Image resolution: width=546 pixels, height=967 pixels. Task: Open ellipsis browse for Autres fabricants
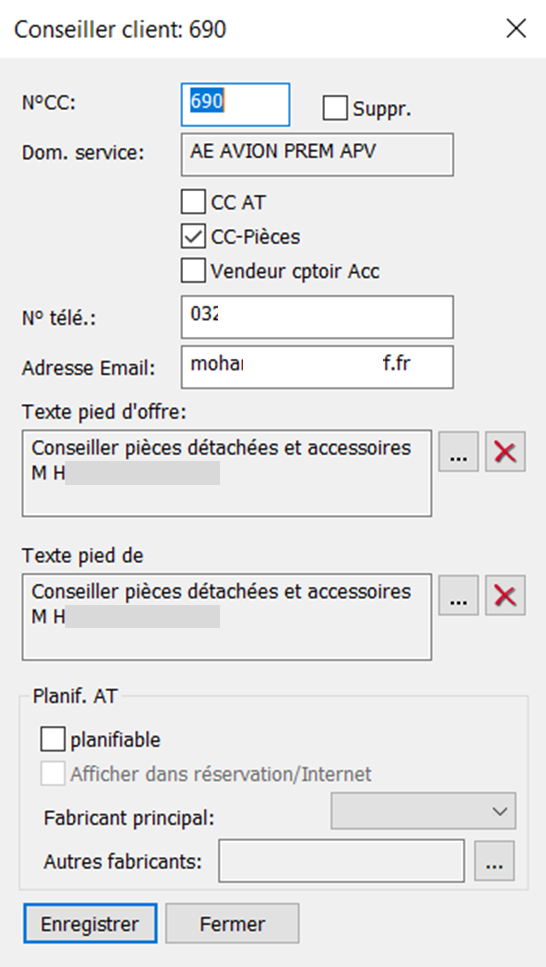(x=494, y=860)
